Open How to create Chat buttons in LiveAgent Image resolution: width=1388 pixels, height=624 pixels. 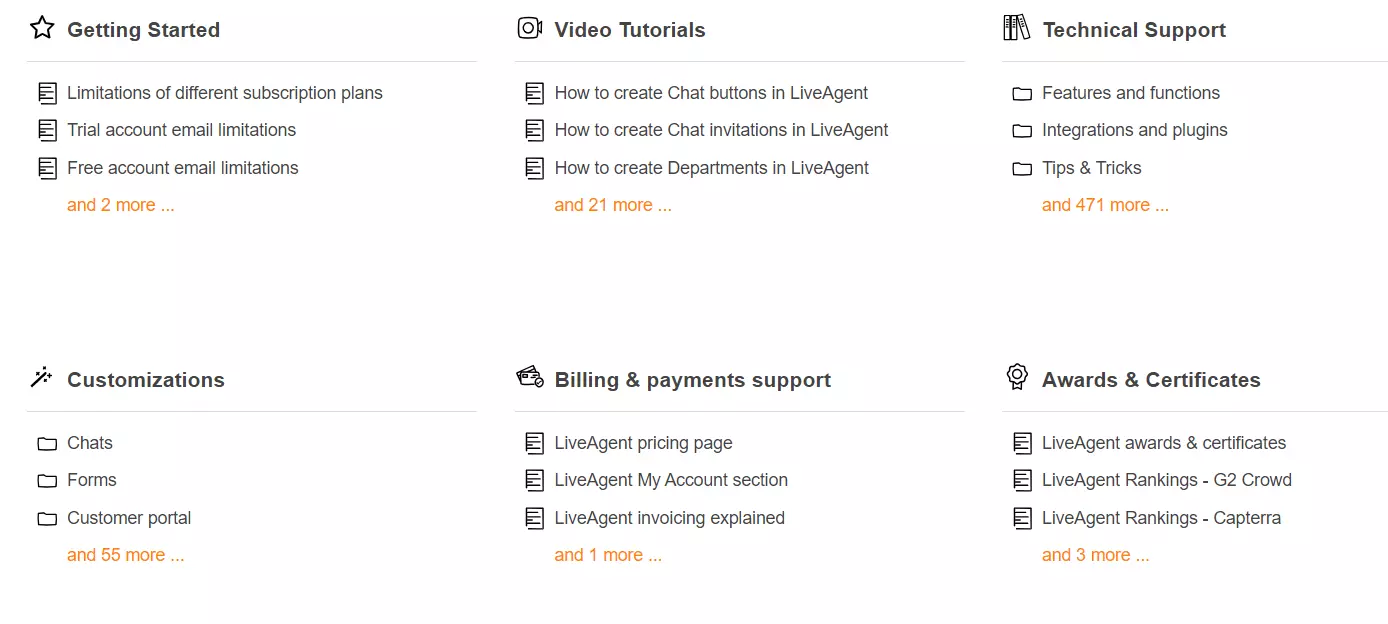711,92
